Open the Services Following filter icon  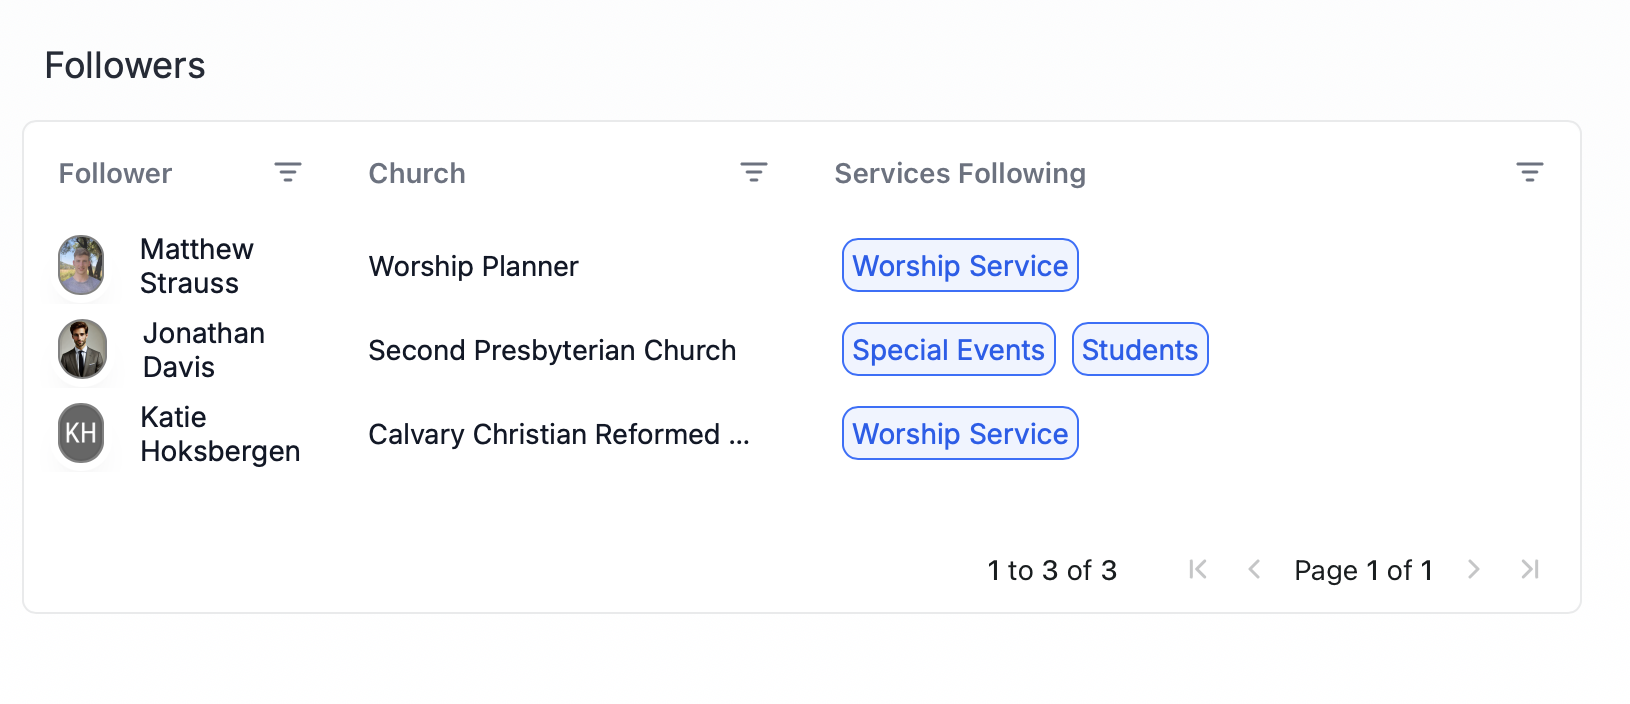tap(1529, 172)
